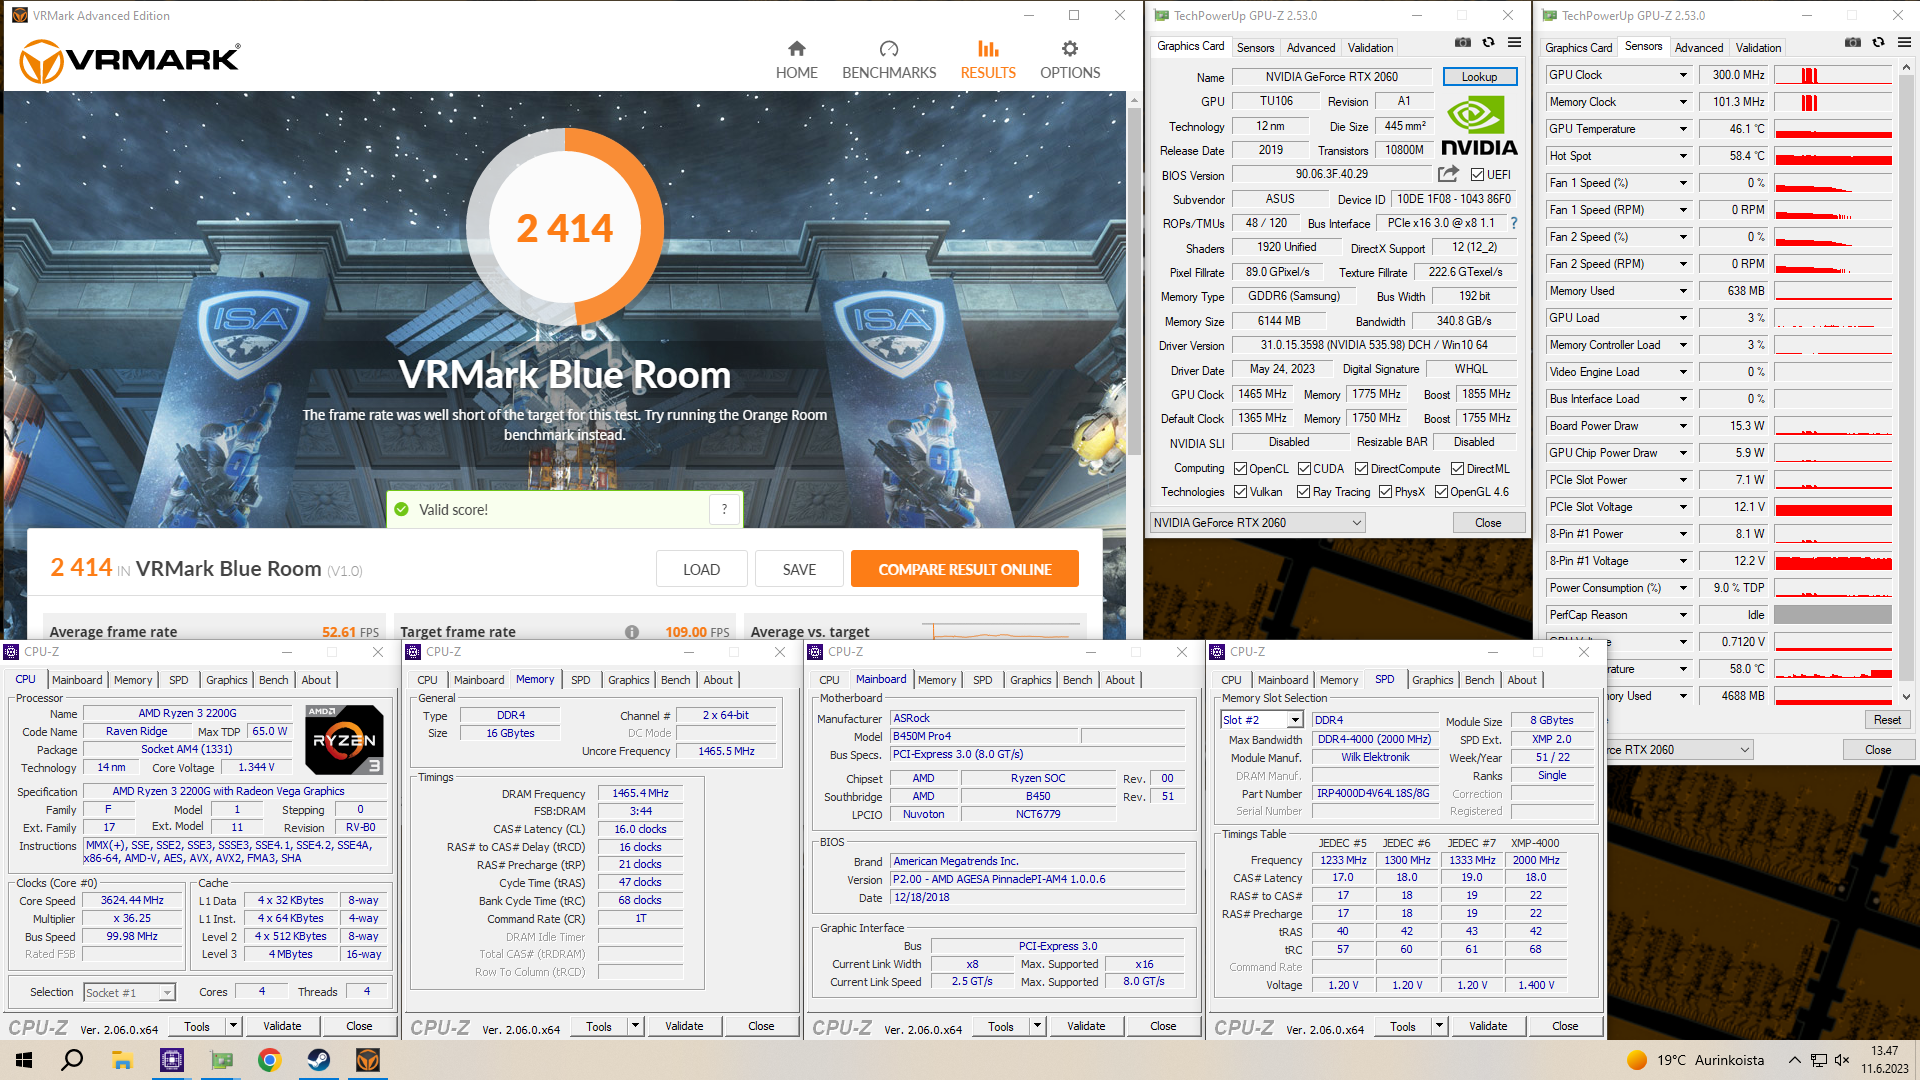
Task: Toggle CUDA checkbox
Action: tap(1304, 469)
